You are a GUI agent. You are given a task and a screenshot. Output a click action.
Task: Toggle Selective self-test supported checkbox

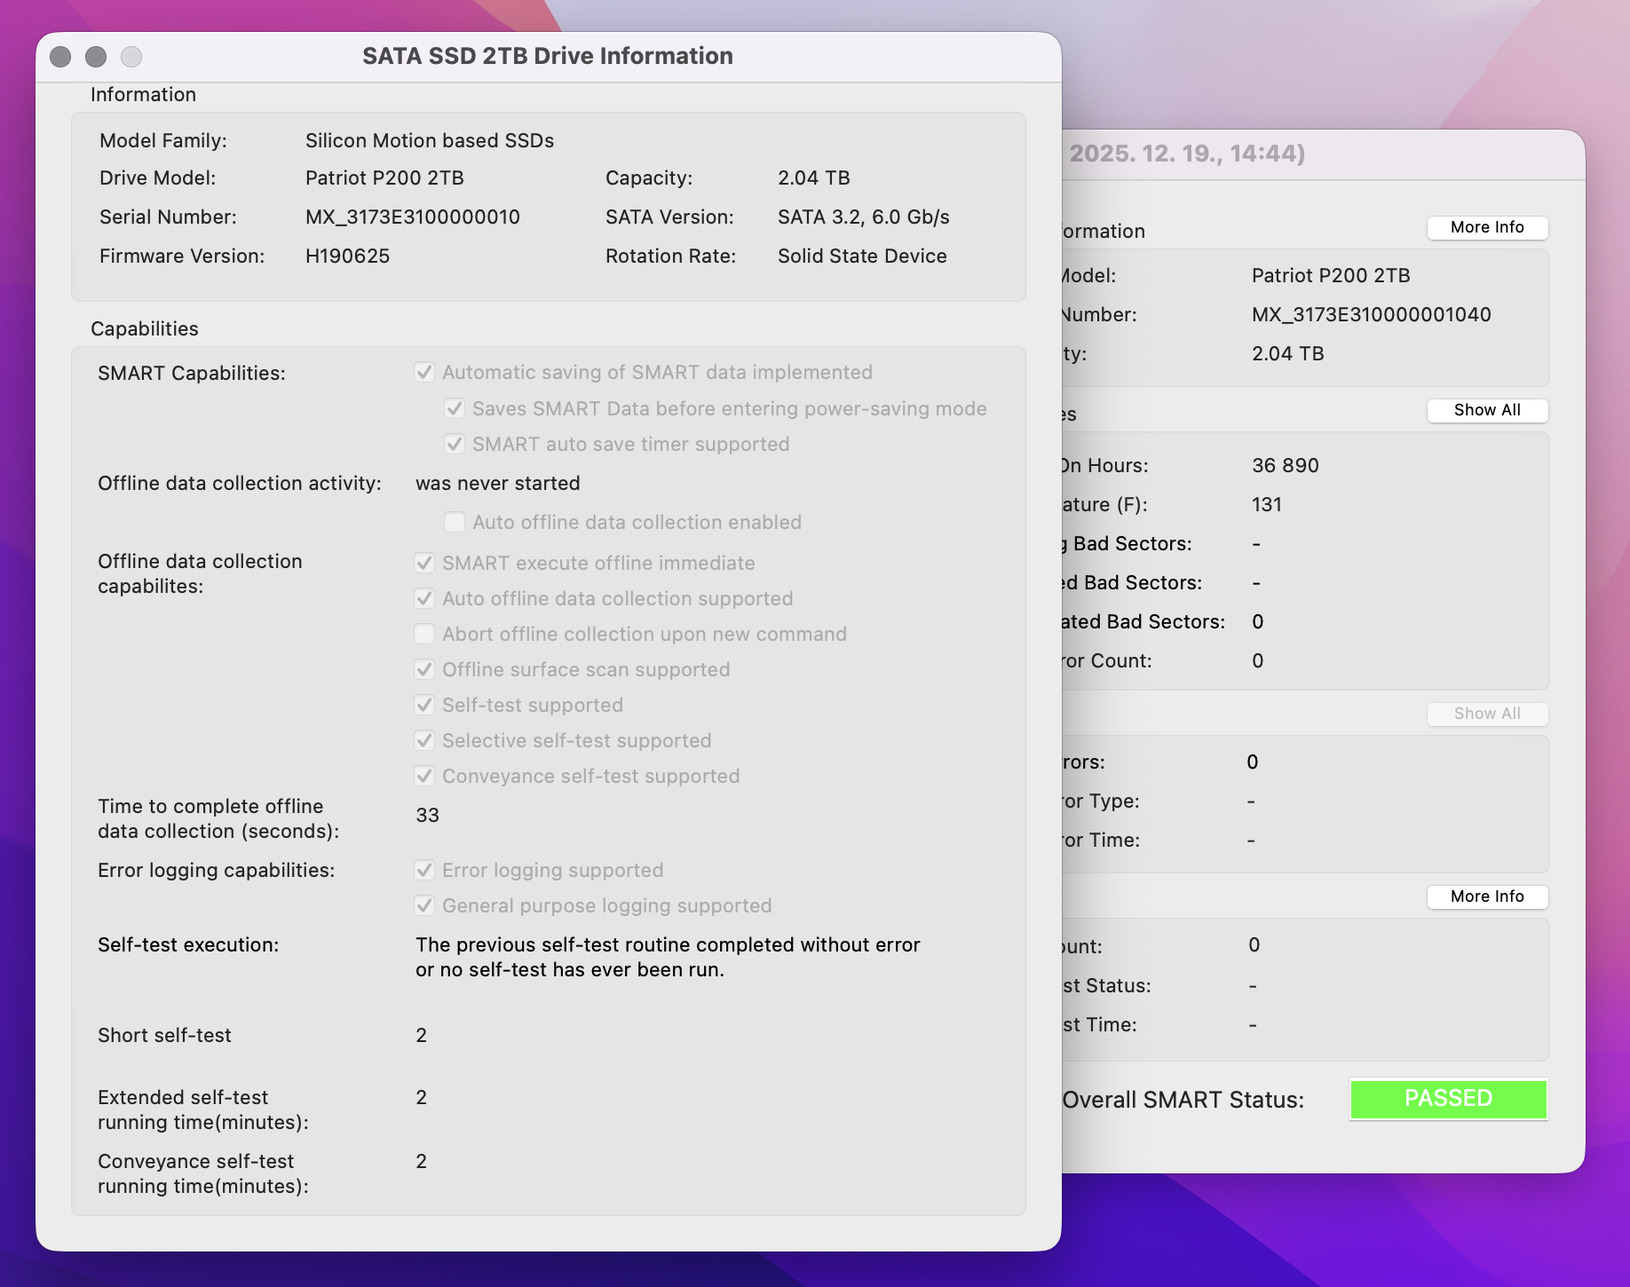[x=424, y=741]
